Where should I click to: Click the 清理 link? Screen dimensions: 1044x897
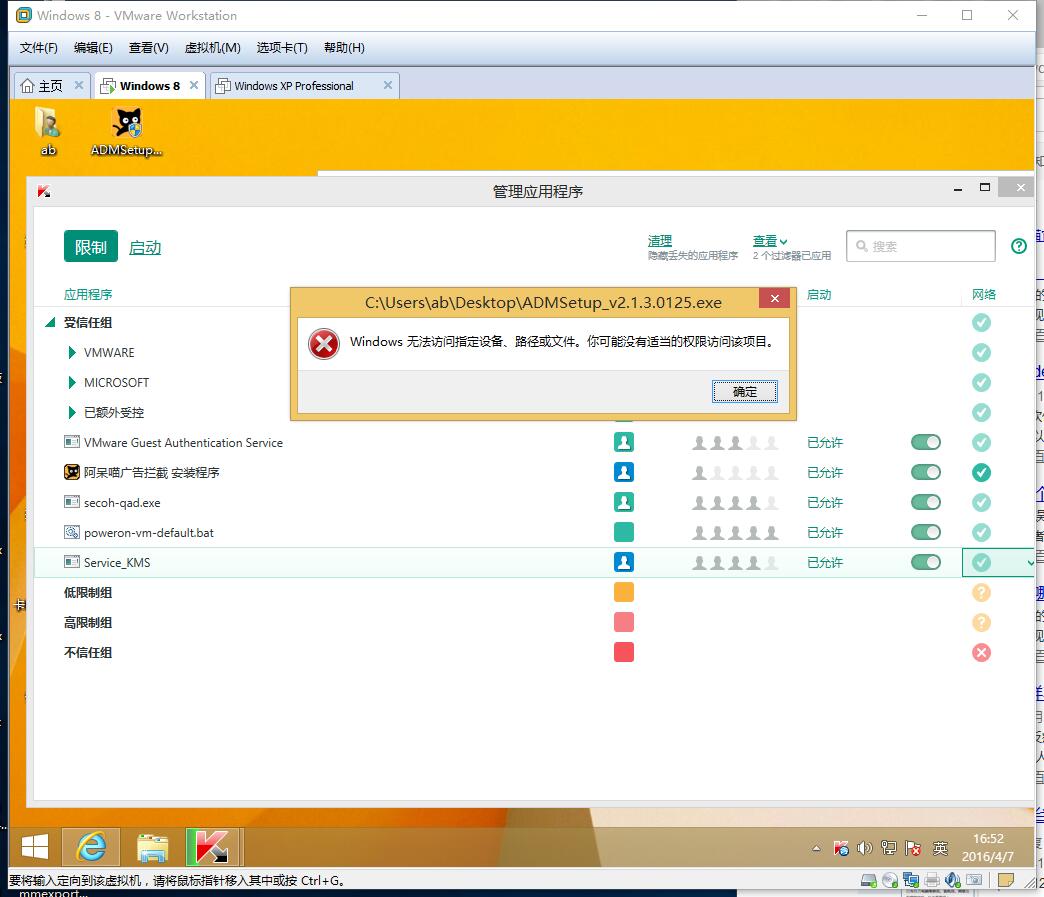click(x=660, y=240)
